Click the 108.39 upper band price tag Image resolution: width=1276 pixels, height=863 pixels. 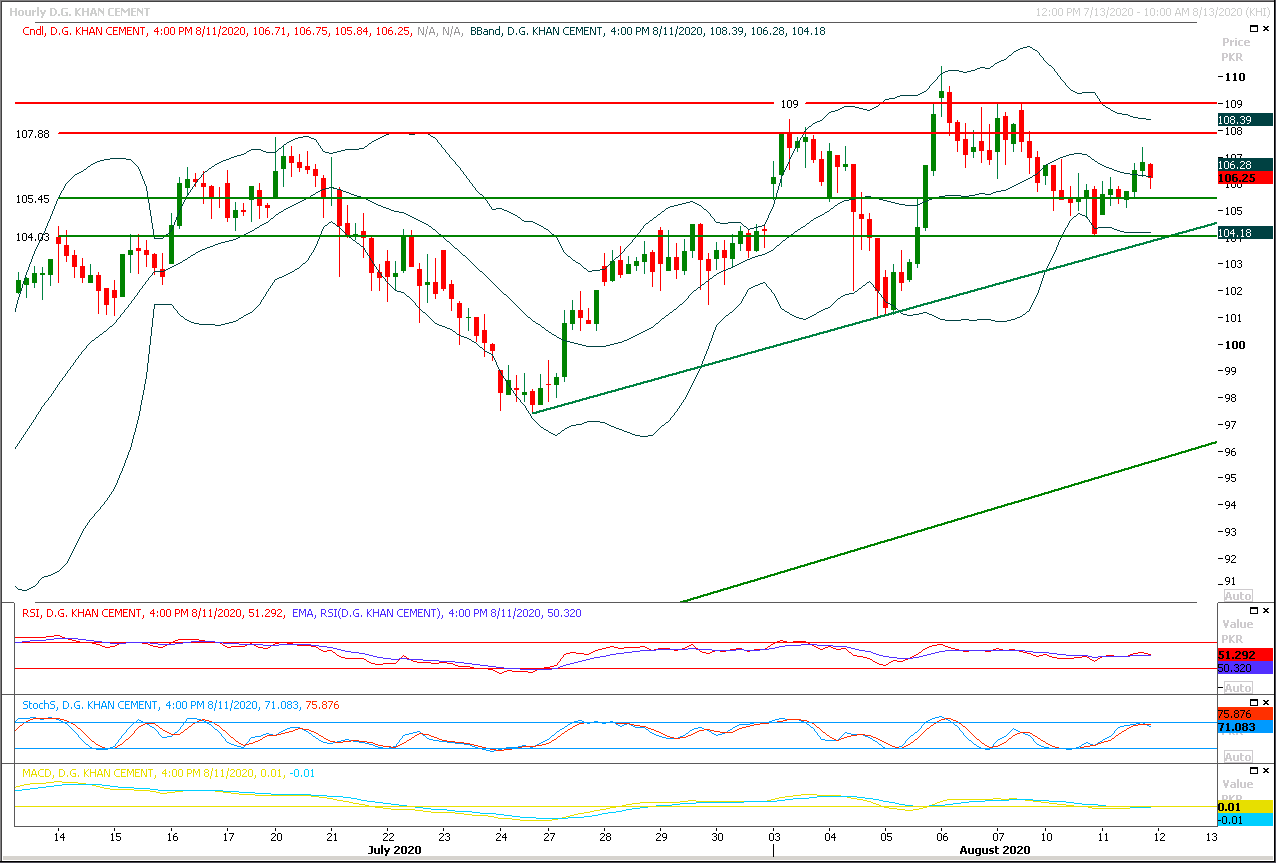[x=1245, y=119]
